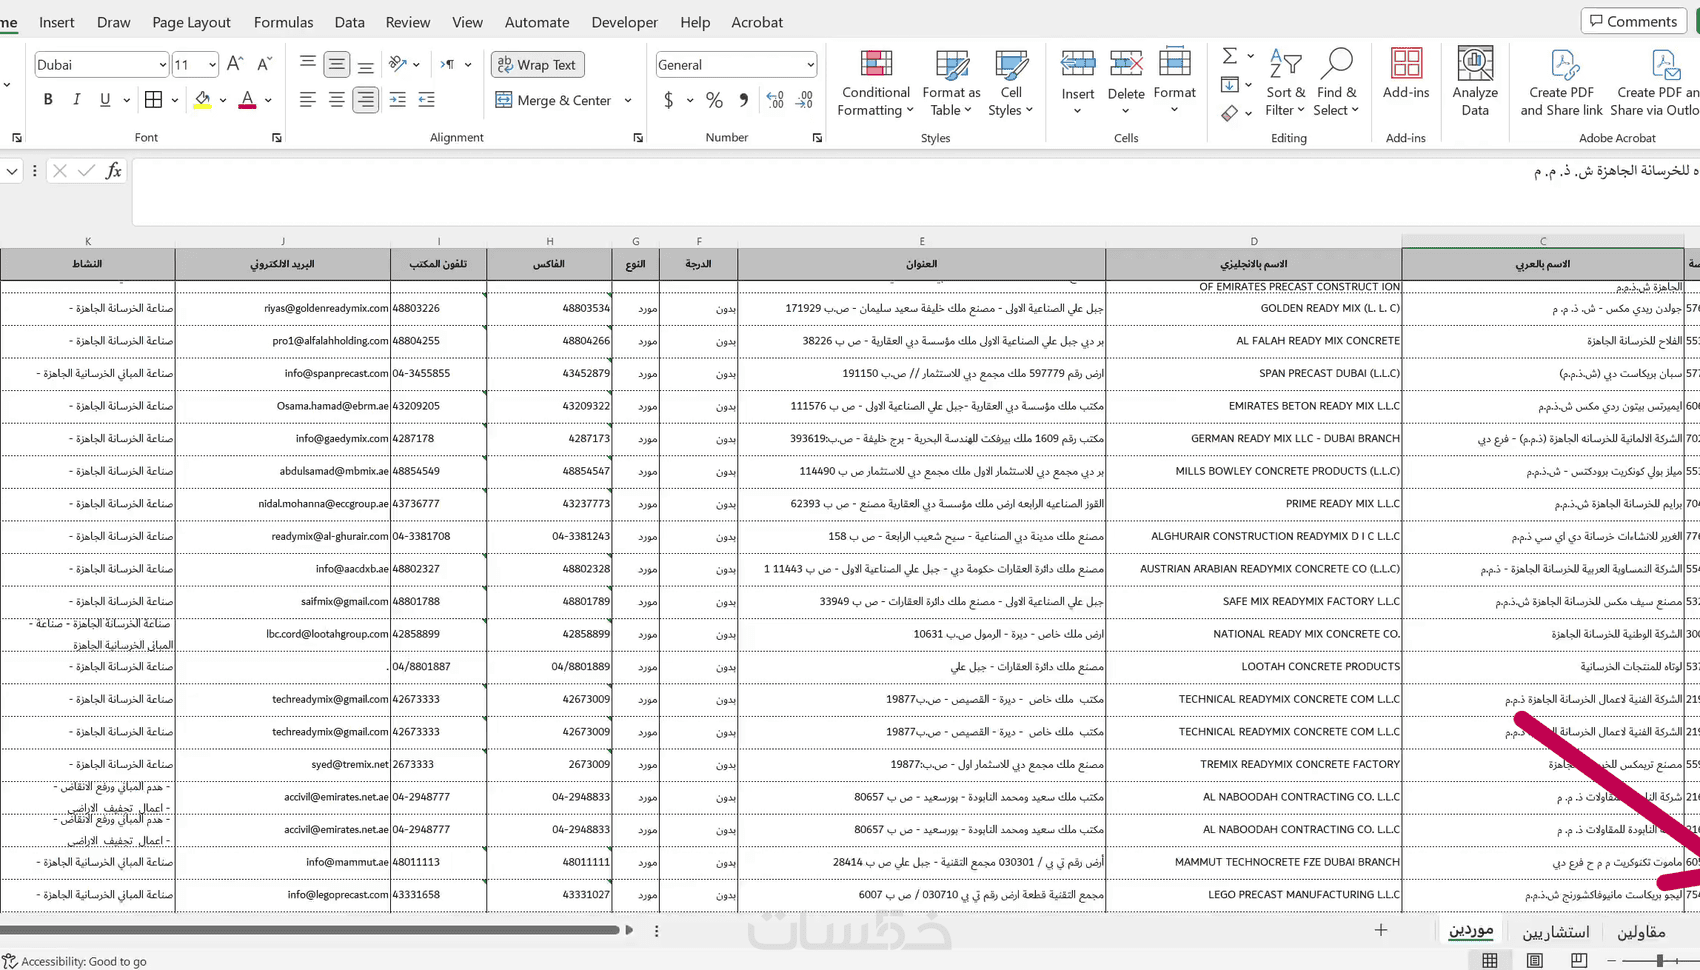
Task: Click Clear eraser icon
Action: (x=1230, y=113)
